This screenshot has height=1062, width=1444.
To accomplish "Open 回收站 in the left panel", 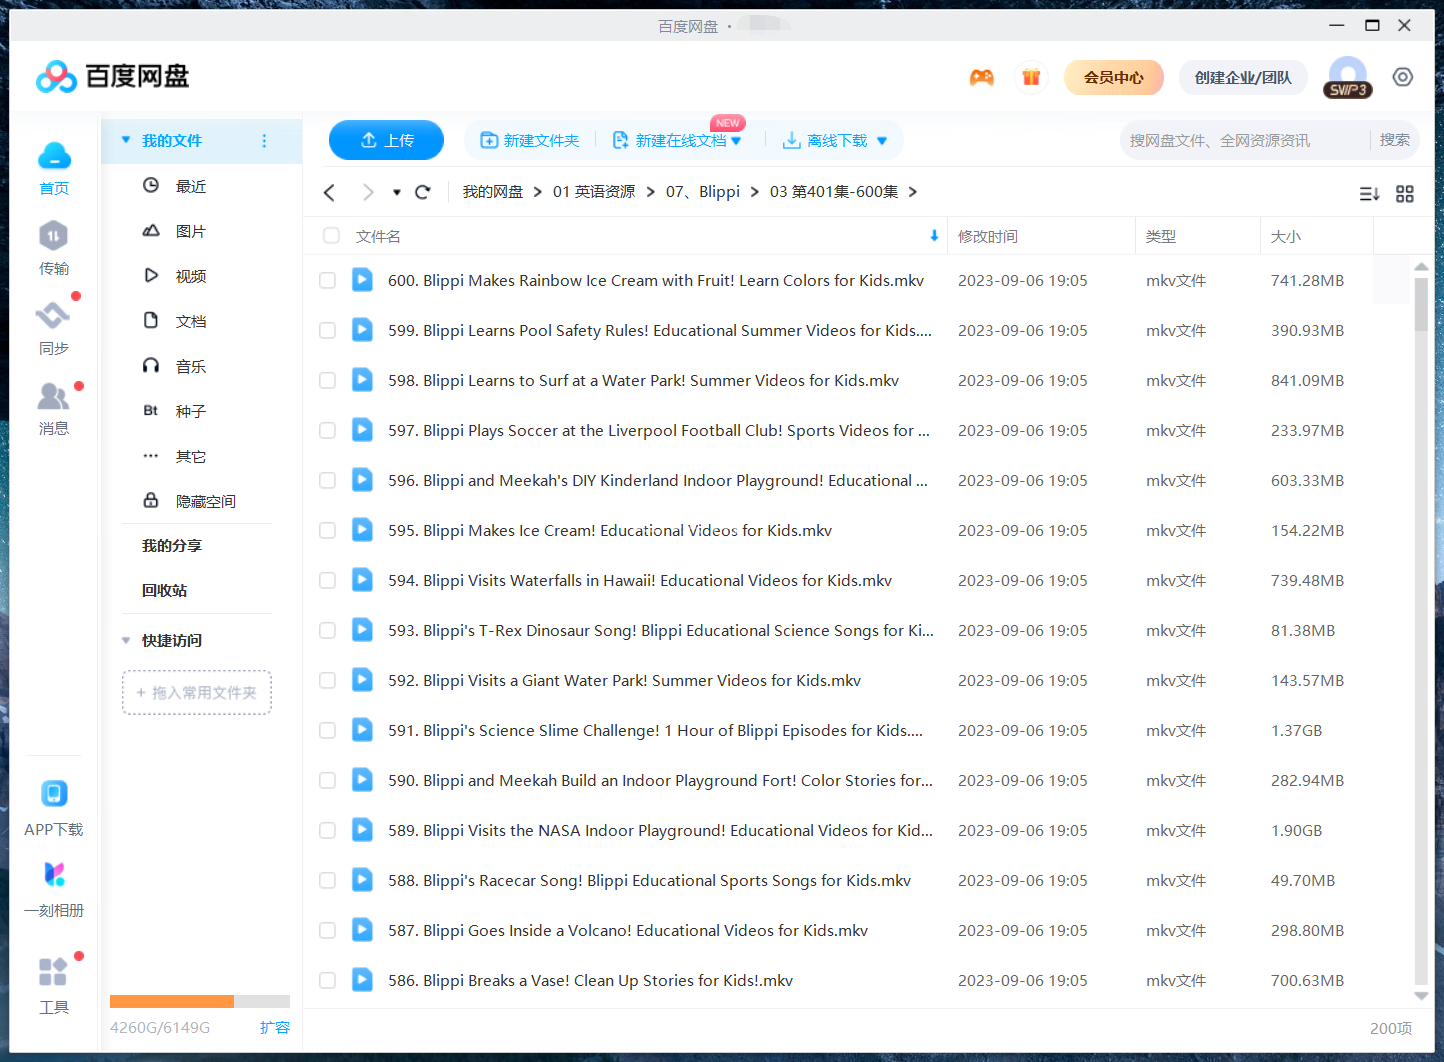I will (164, 590).
